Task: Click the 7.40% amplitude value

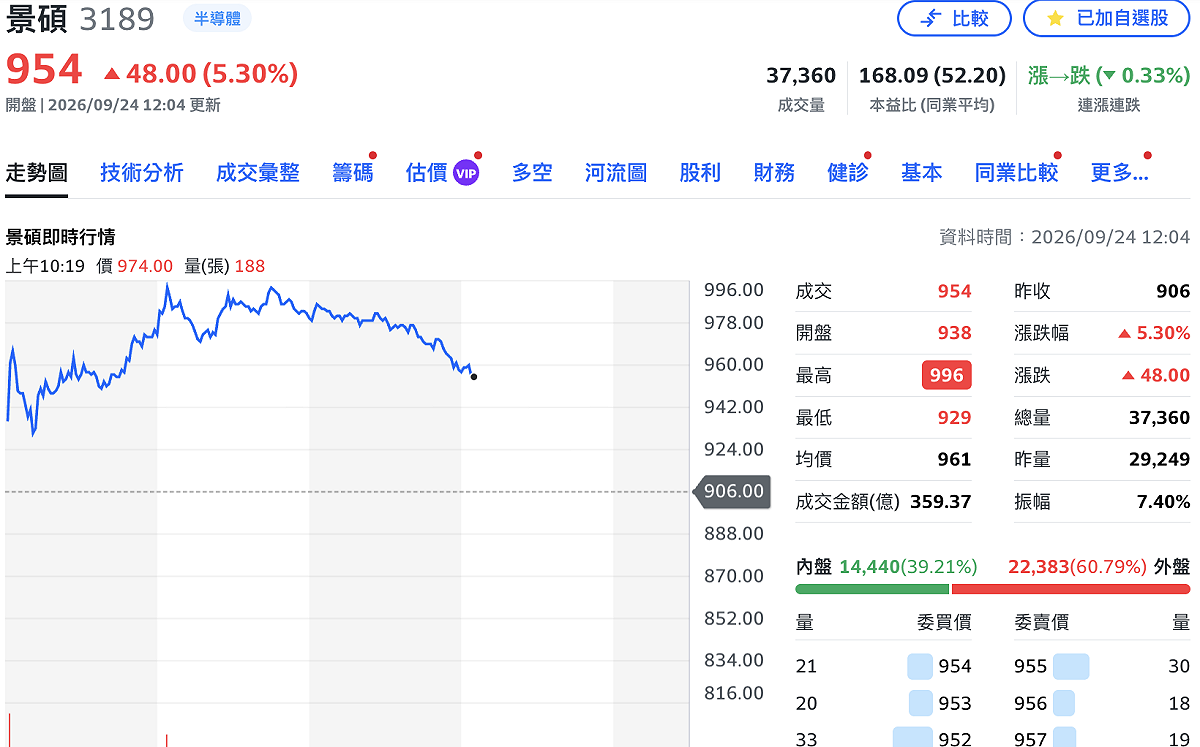Action: [1163, 501]
